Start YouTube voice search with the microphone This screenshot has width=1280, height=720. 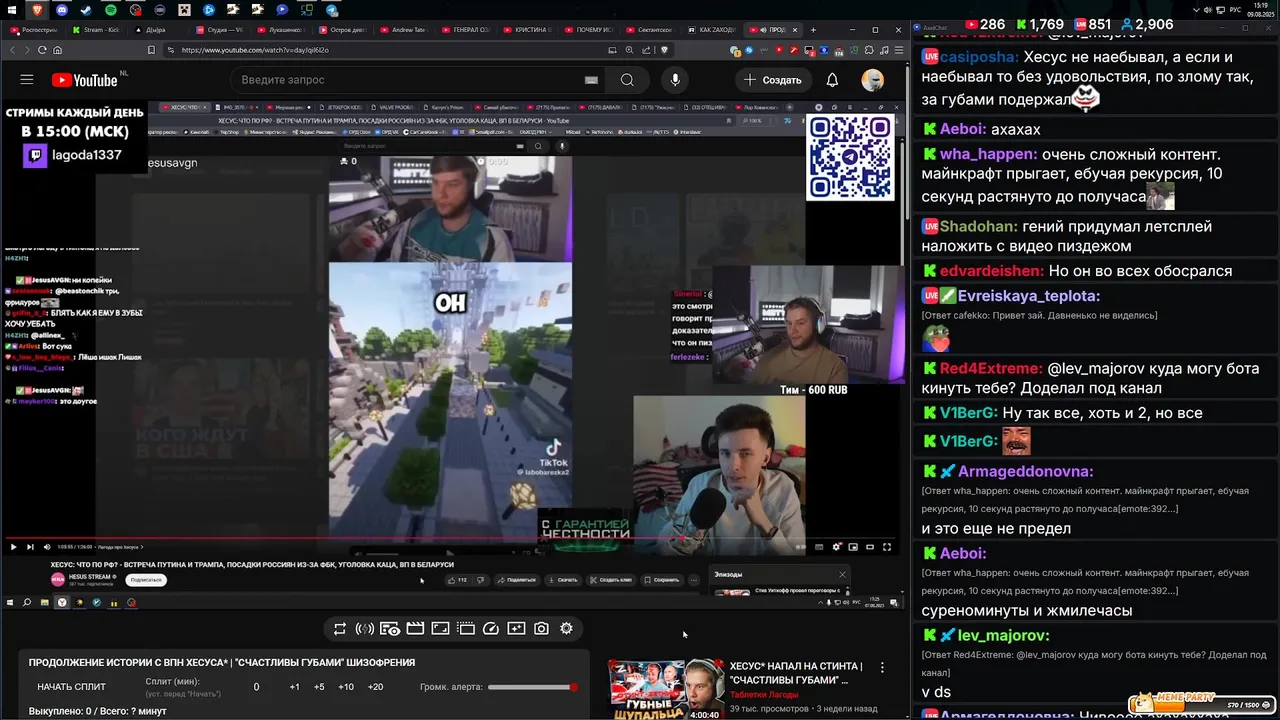coord(675,80)
